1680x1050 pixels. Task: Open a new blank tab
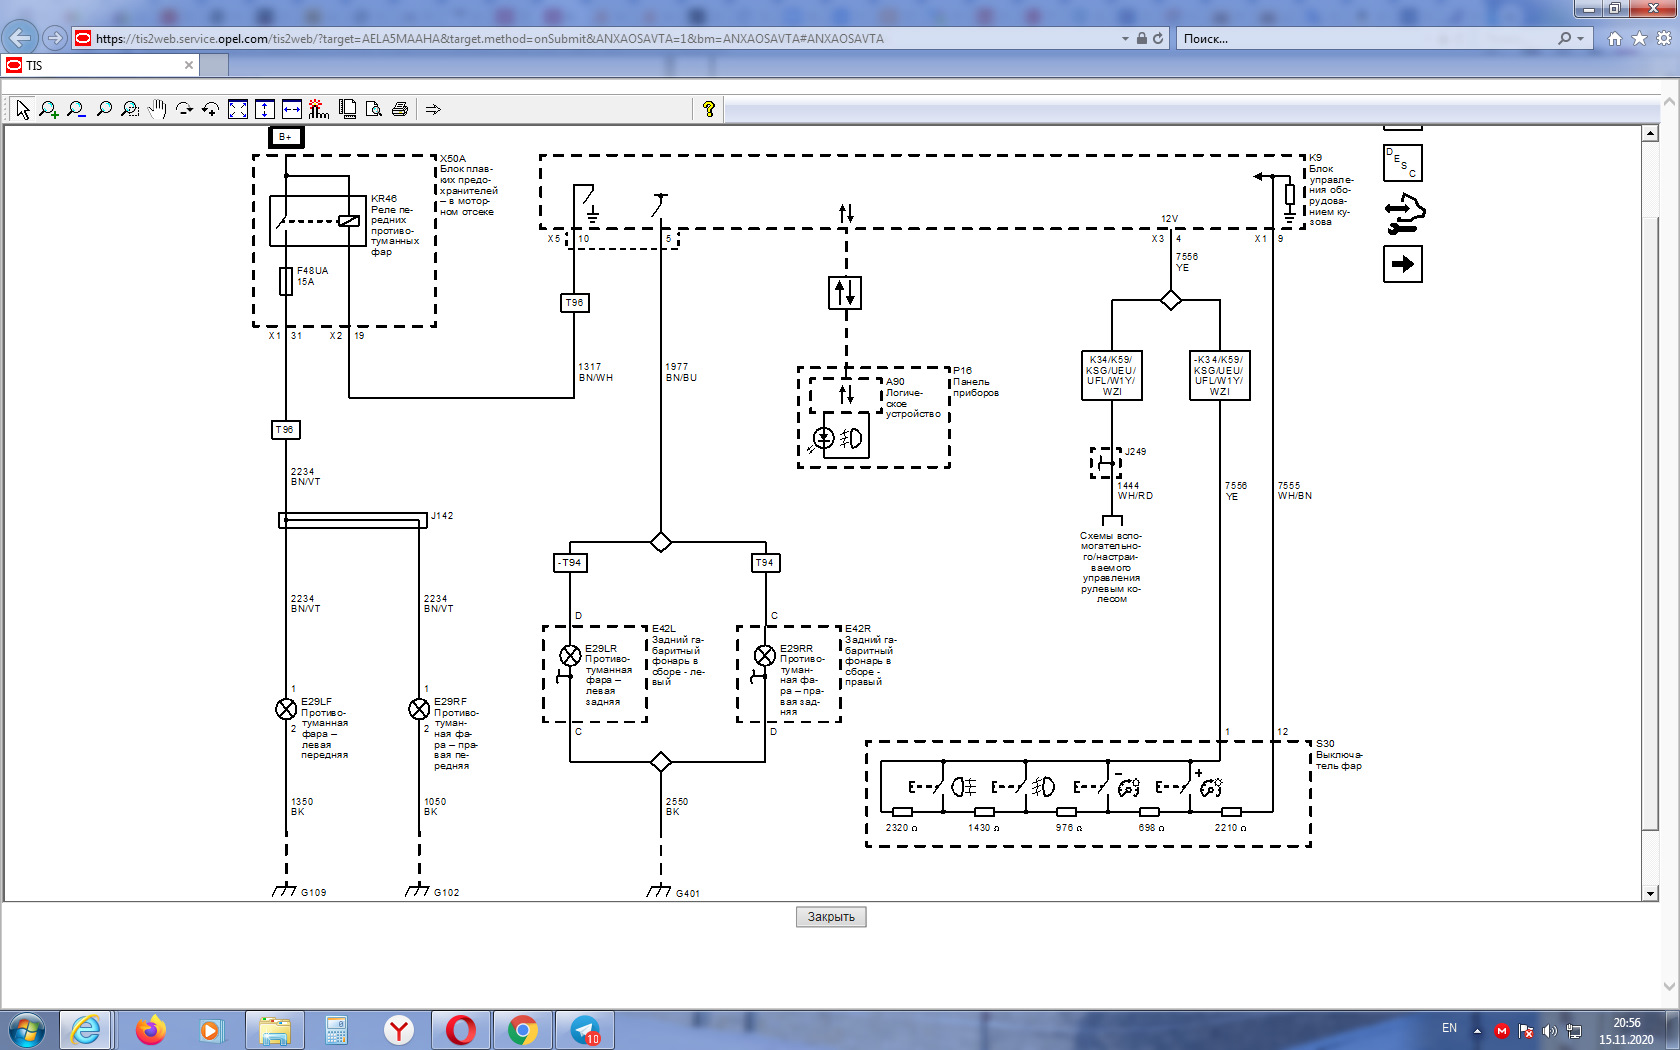coord(214,65)
